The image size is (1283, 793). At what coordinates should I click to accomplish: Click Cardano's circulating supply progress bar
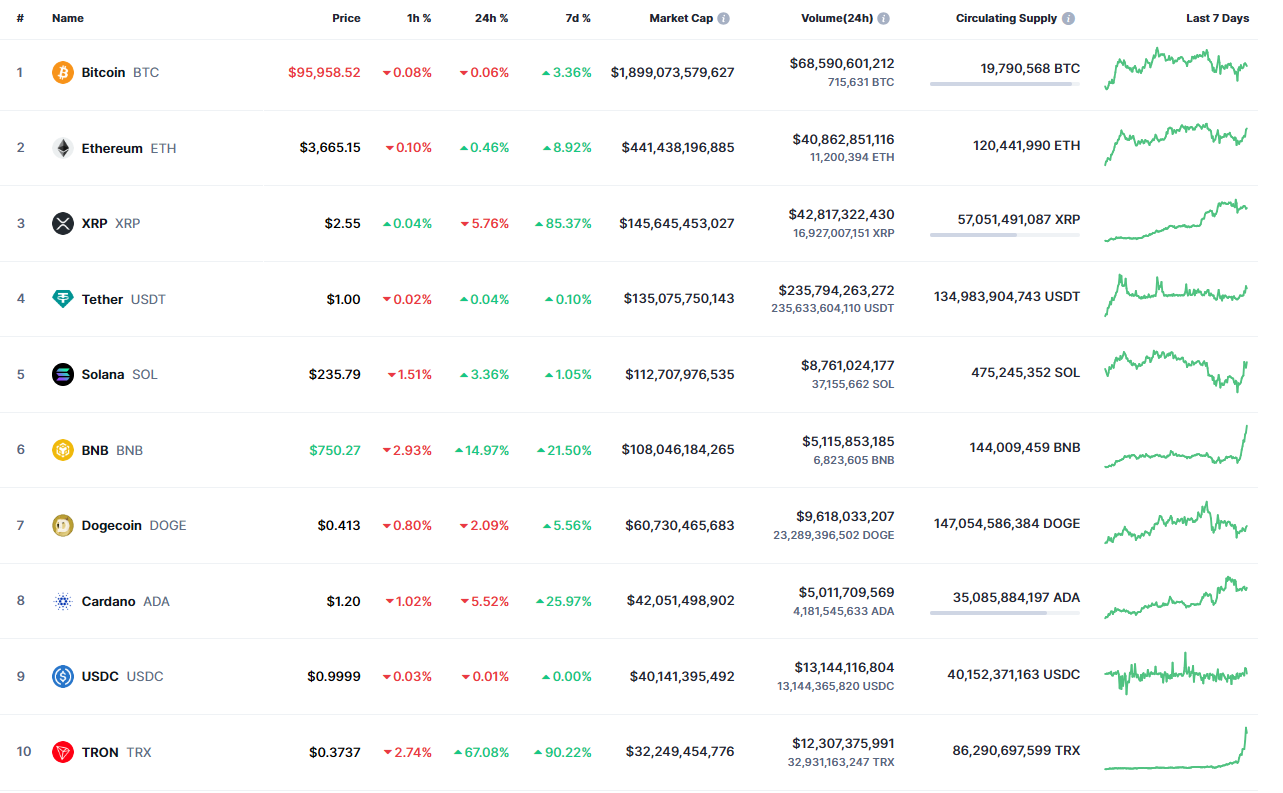tap(1005, 613)
